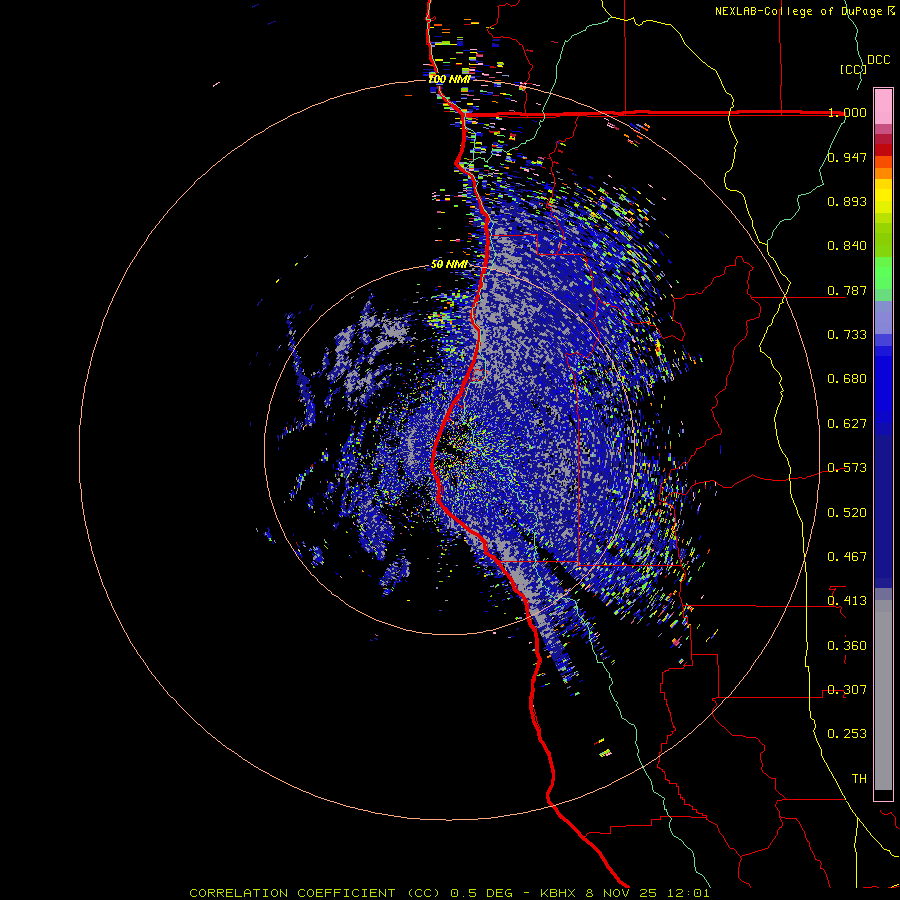The image size is (900, 900).
Task: Click the KBHX station identifier in footer
Action: click(560, 893)
